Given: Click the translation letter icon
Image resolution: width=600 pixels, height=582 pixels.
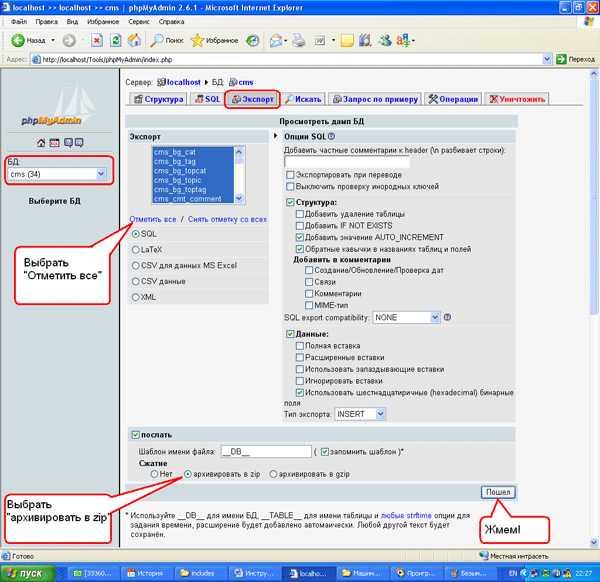Looking at the screenshot, I should click(x=403, y=40).
